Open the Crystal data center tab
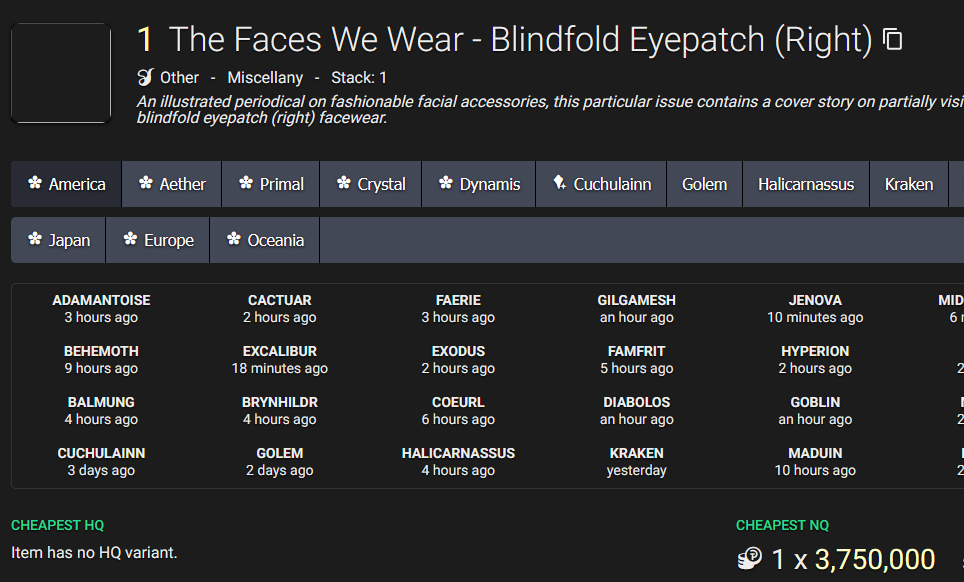 click(371, 184)
